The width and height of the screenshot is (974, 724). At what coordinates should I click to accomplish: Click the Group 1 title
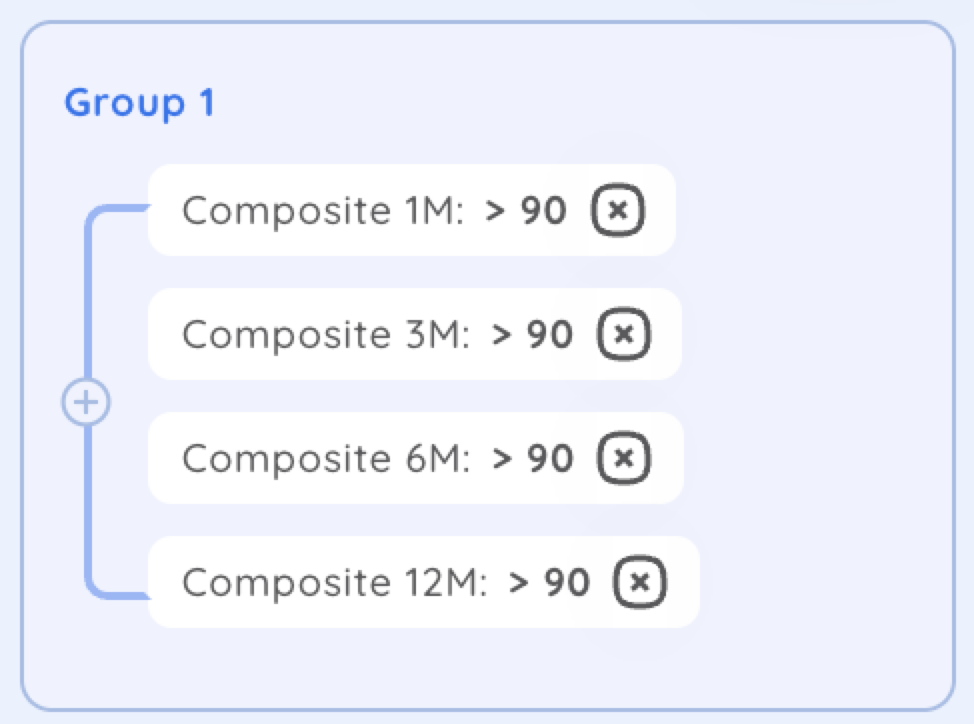[x=140, y=103]
